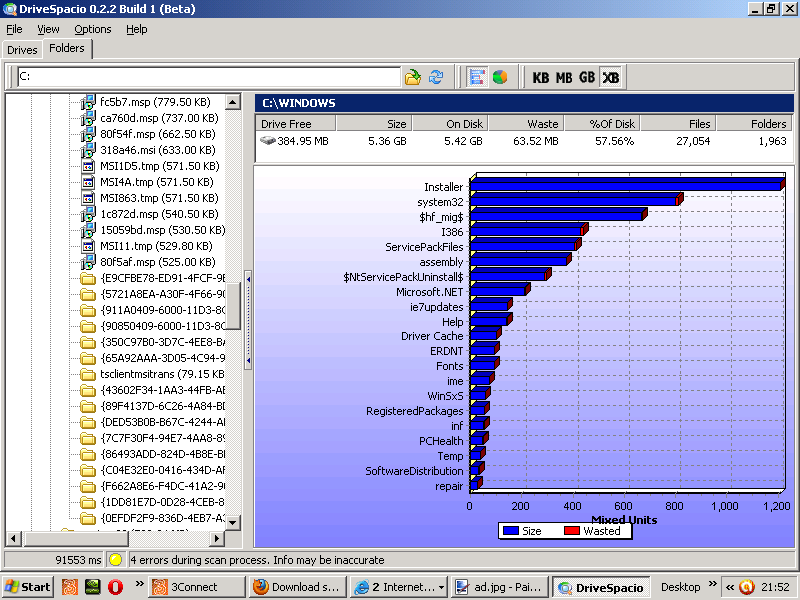The image size is (800, 600).
Task: Select MSI4A.tmp in the tree
Action: 157,182
